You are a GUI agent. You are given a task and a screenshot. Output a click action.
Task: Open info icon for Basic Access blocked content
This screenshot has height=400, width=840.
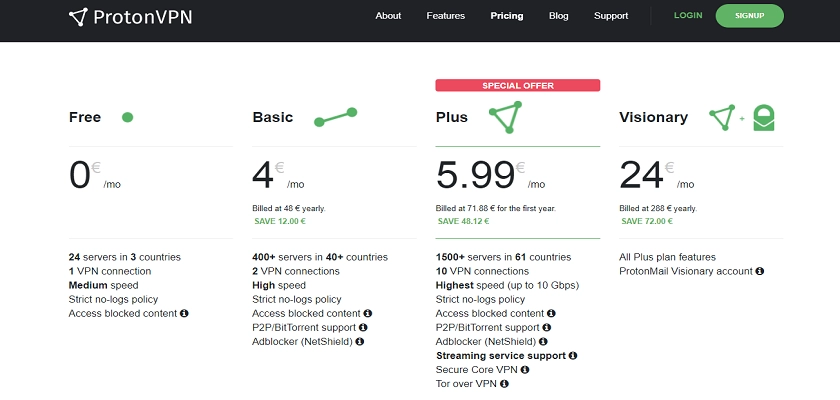tap(368, 313)
